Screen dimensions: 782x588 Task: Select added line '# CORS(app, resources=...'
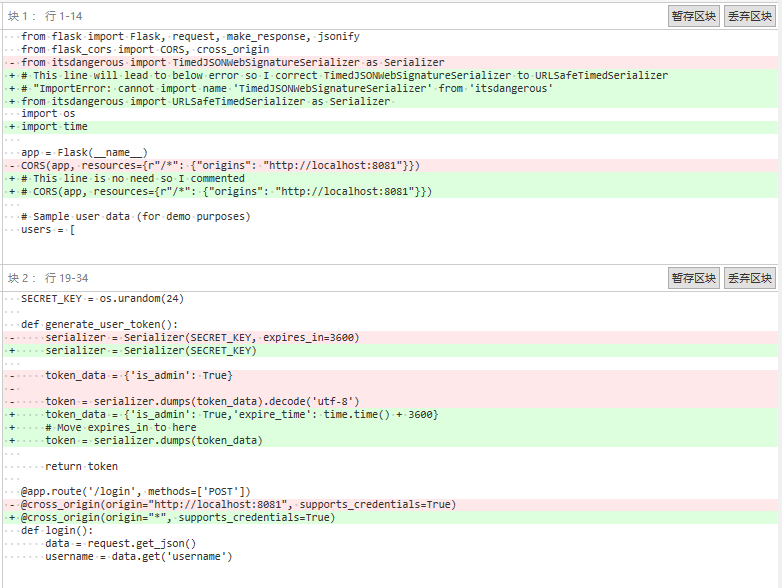coord(391,192)
